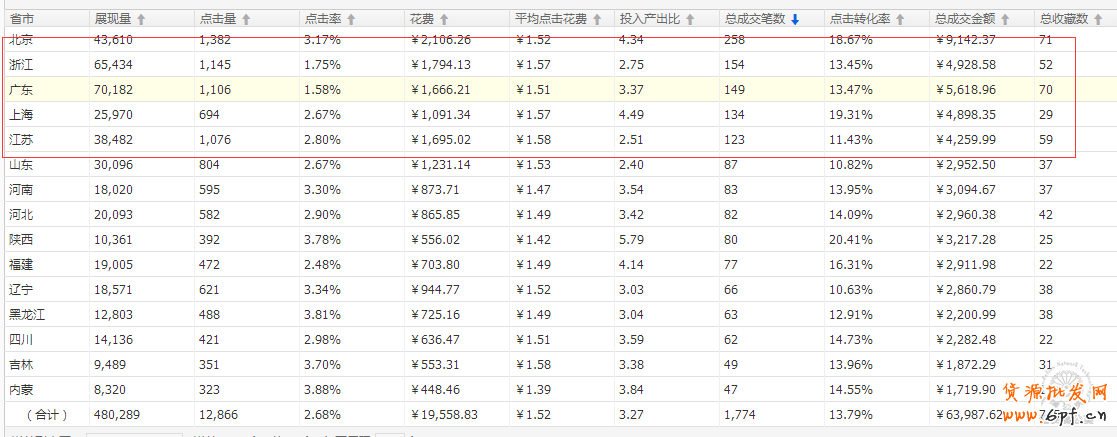Image resolution: width=1117 pixels, height=437 pixels.
Task: Sort by 平均点击花费 using its arrow
Action: (597, 19)
